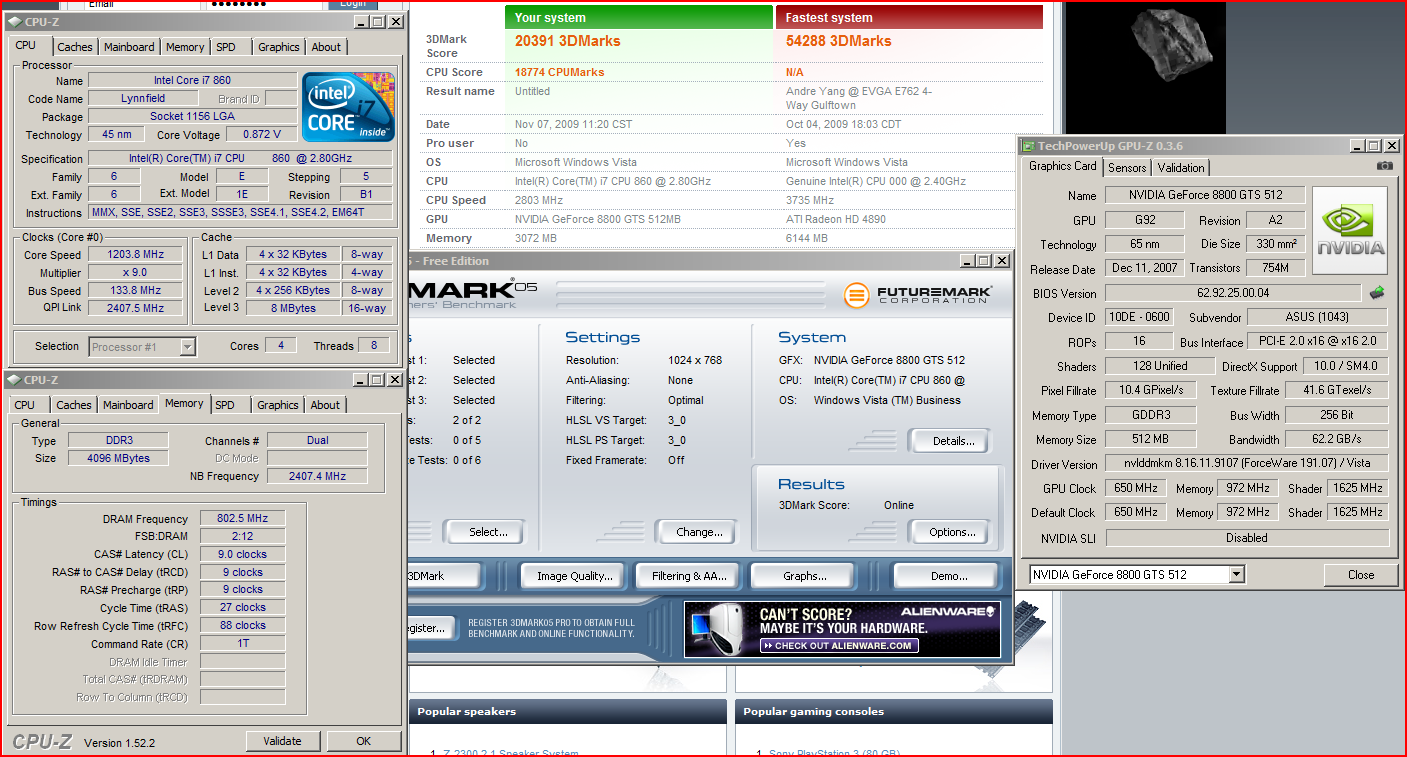Click the Validate button in CPU-Z
The height and width of the screenshot is (757, 1407).
(282, 741)
